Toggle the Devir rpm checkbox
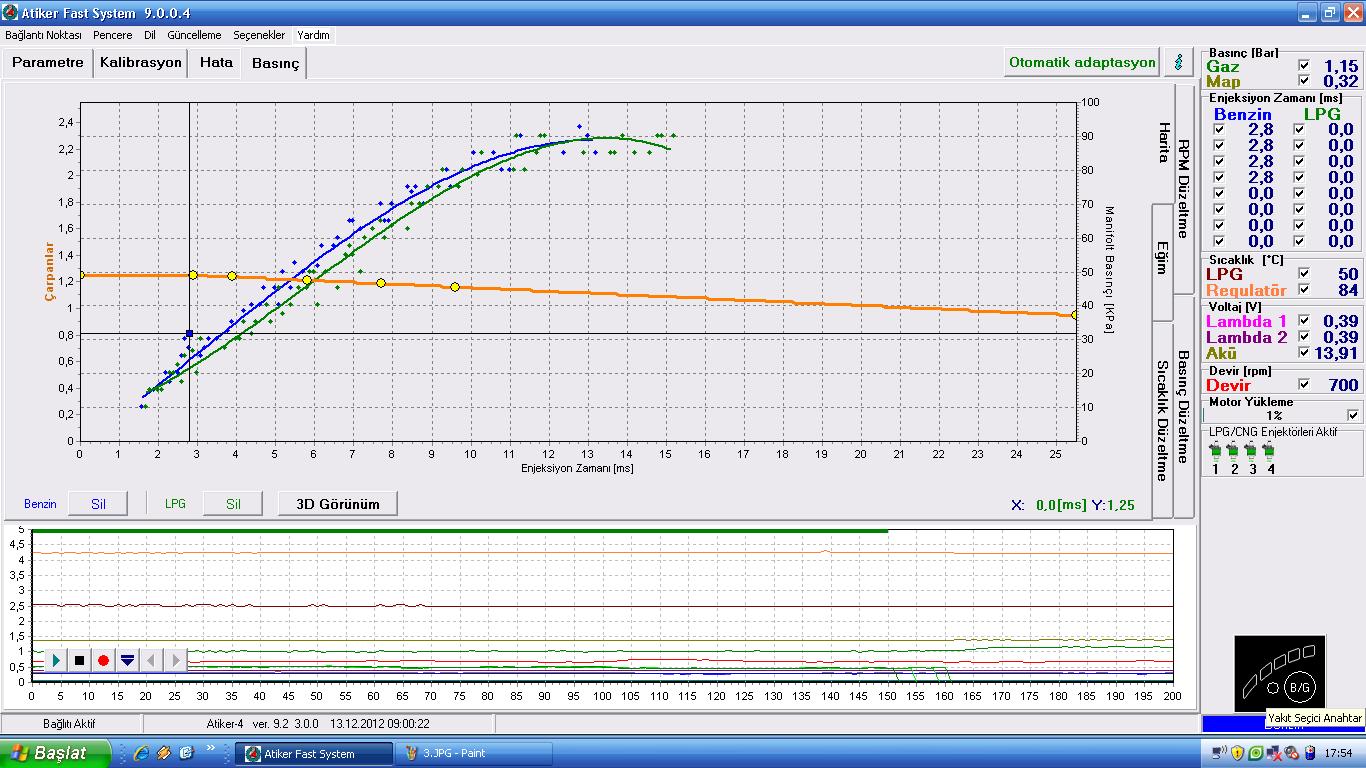The height and width of the screenshot is (768, 1366). (x=1303, y=384)
